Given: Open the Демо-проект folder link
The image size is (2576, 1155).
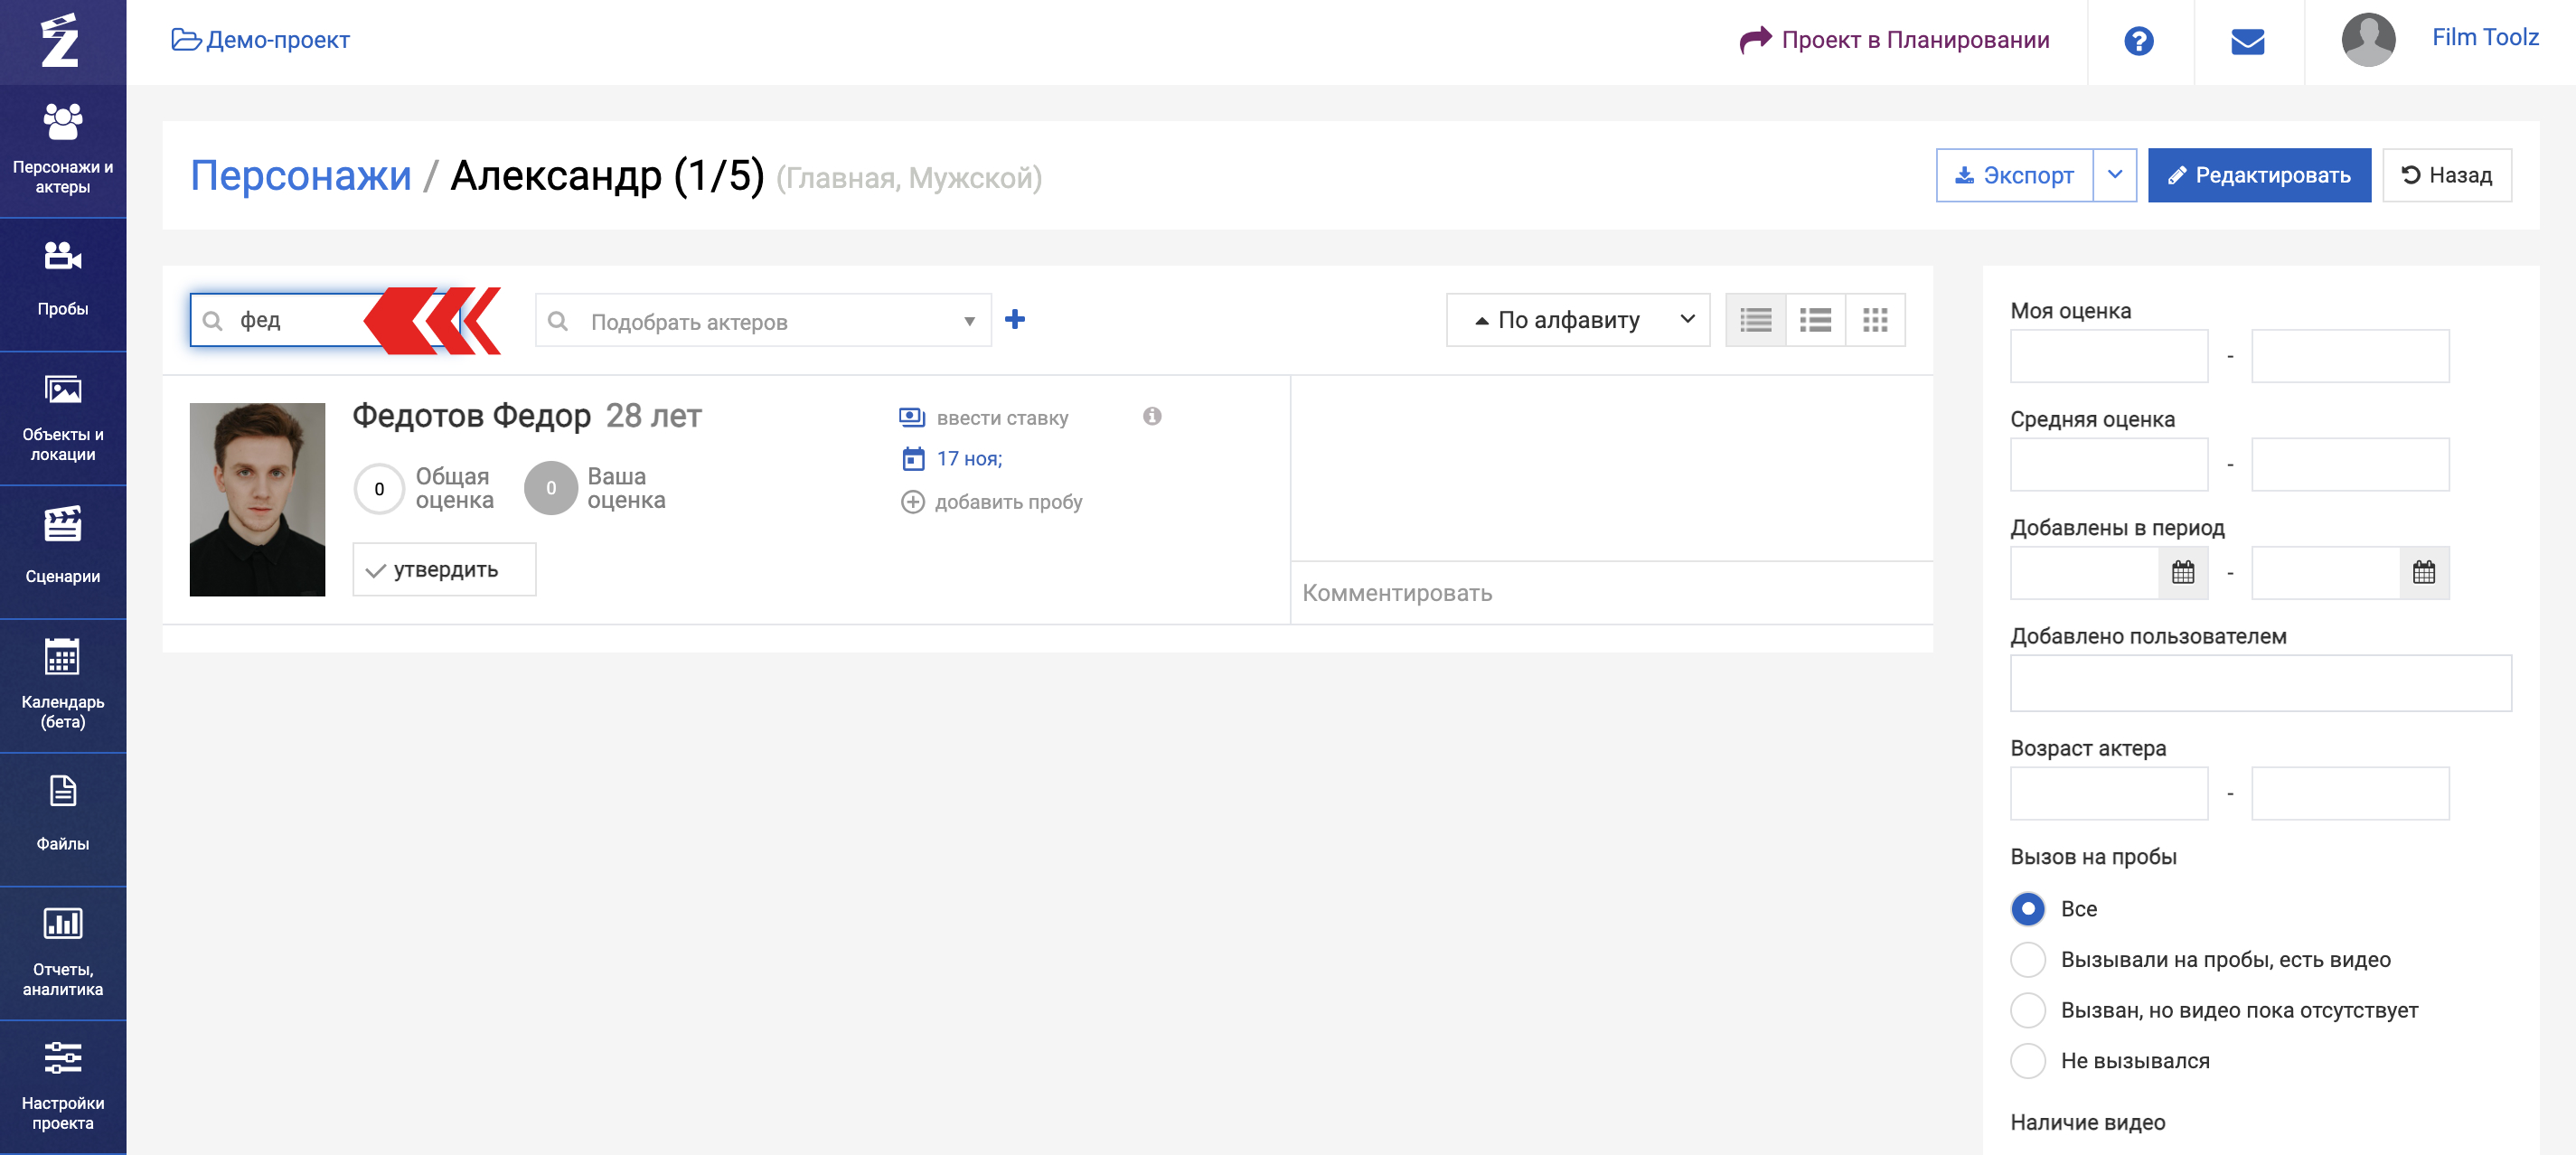Looking at the screenshot, I should tap(261, 40).
